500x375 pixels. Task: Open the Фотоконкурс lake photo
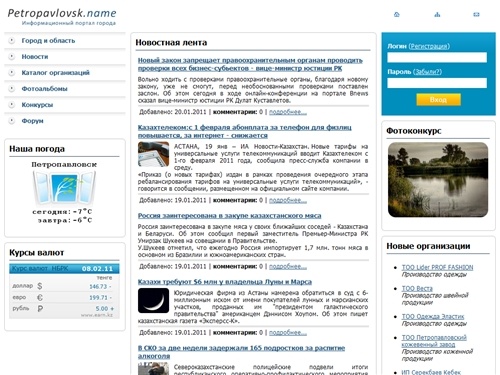coord(438,180)
